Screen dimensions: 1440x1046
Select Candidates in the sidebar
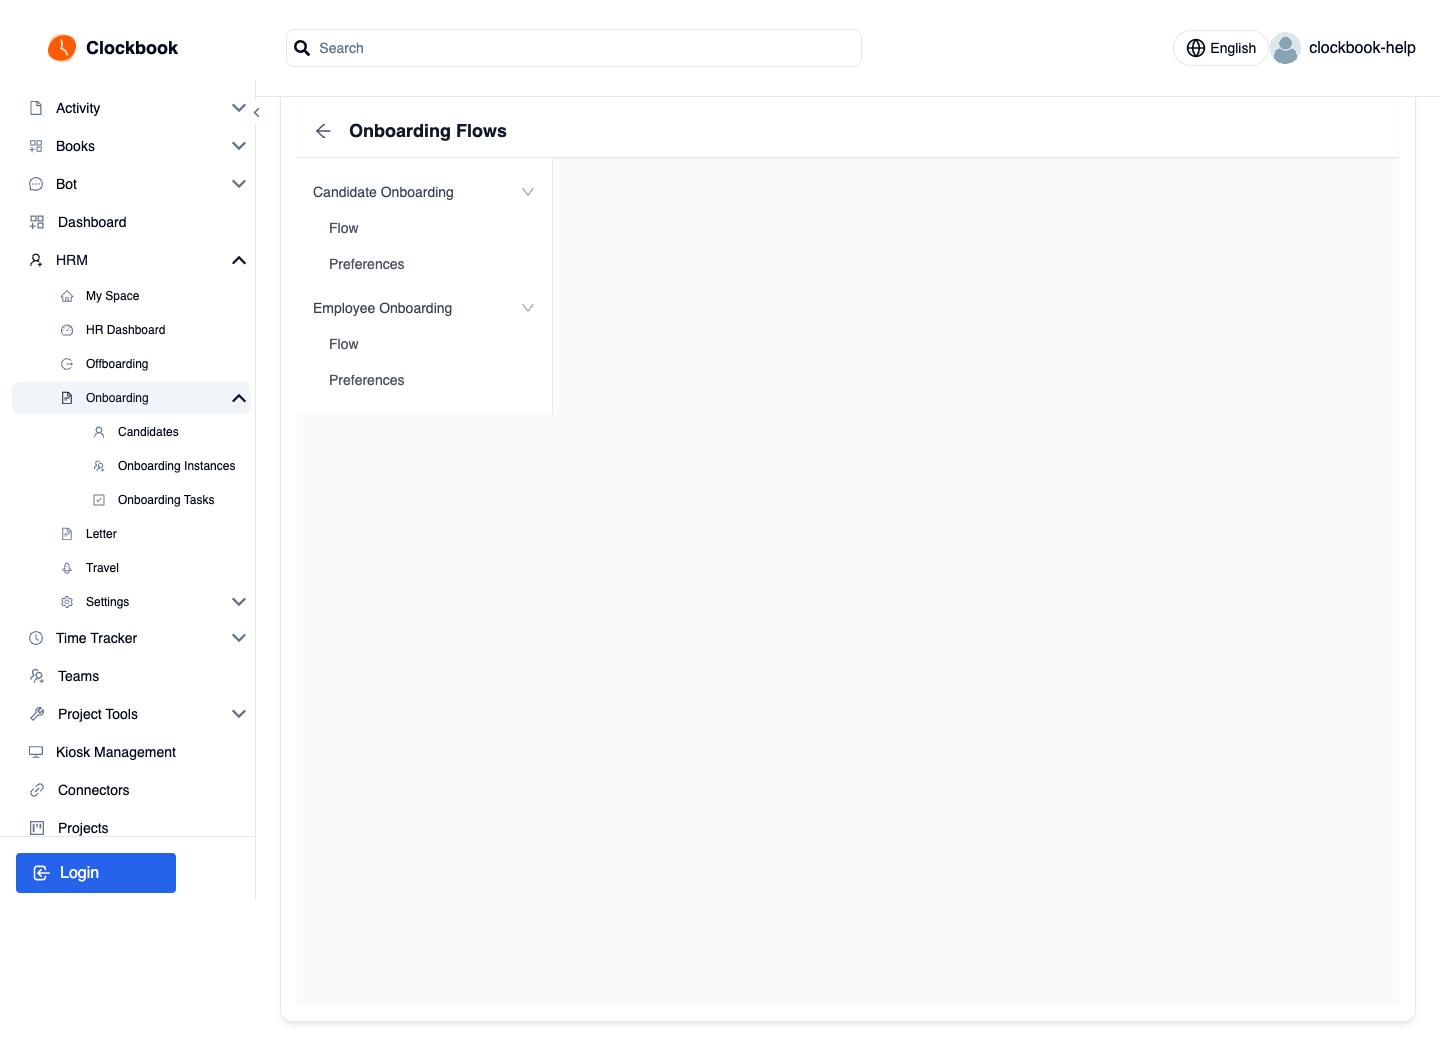click(x=148, y=432)
